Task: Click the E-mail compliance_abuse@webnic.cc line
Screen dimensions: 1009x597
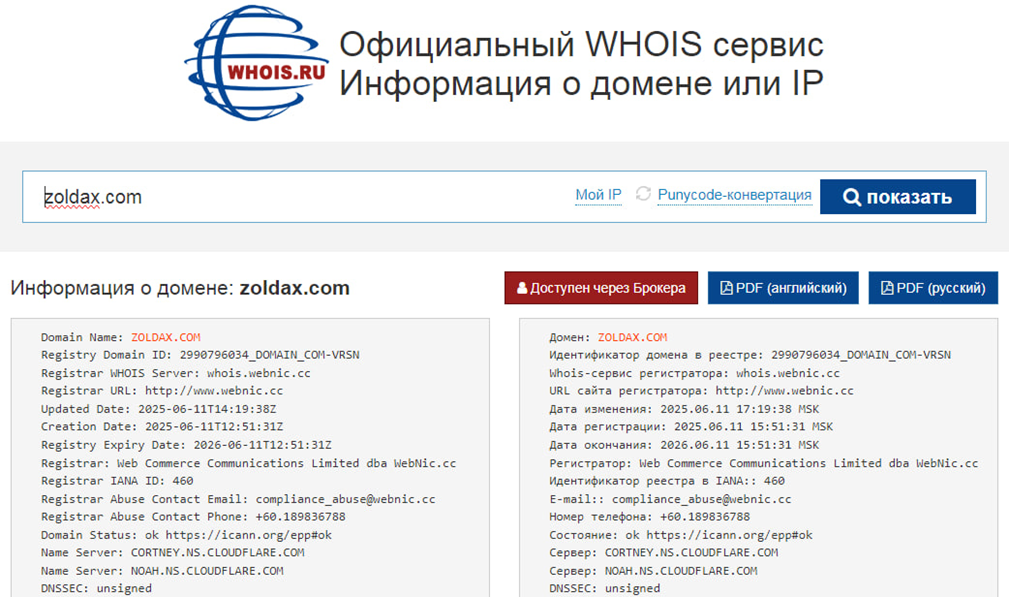Action: click(x=670, y=499)
